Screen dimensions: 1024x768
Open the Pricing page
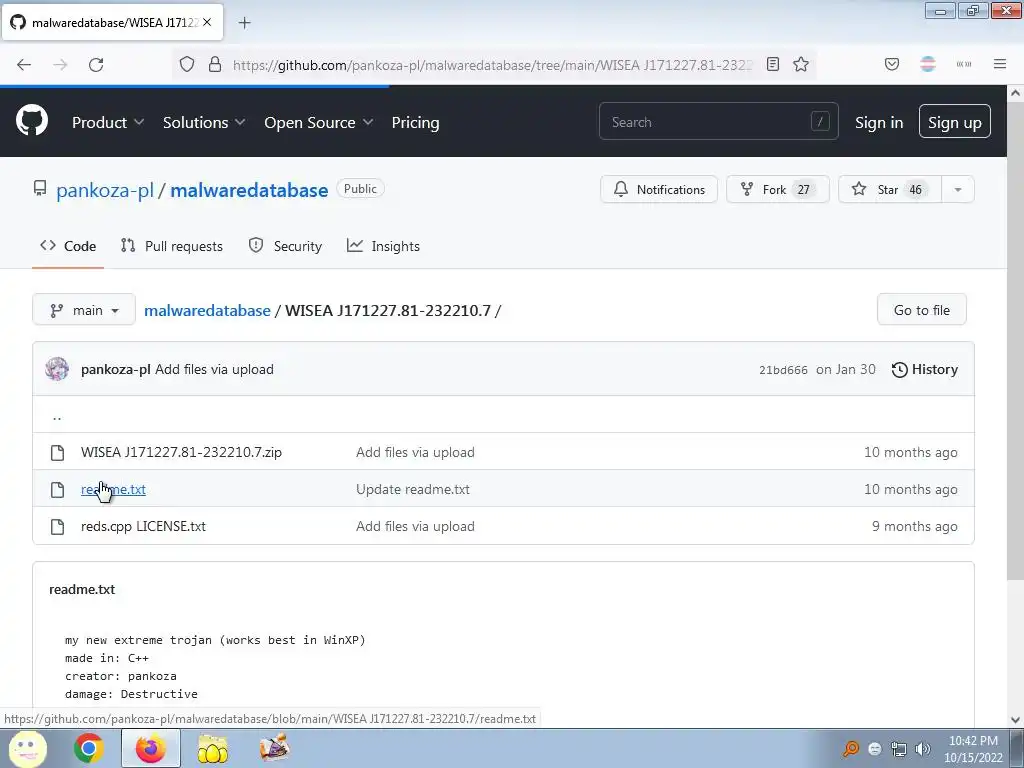pos(415,122)
